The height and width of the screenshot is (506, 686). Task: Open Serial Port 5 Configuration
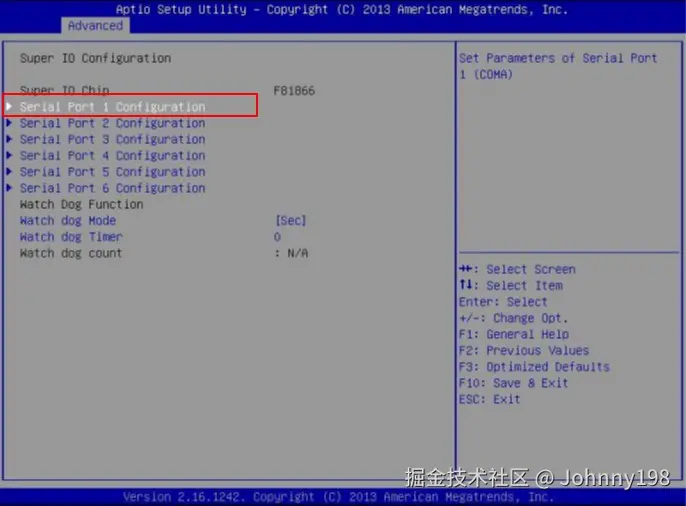(x=112, y=172)
